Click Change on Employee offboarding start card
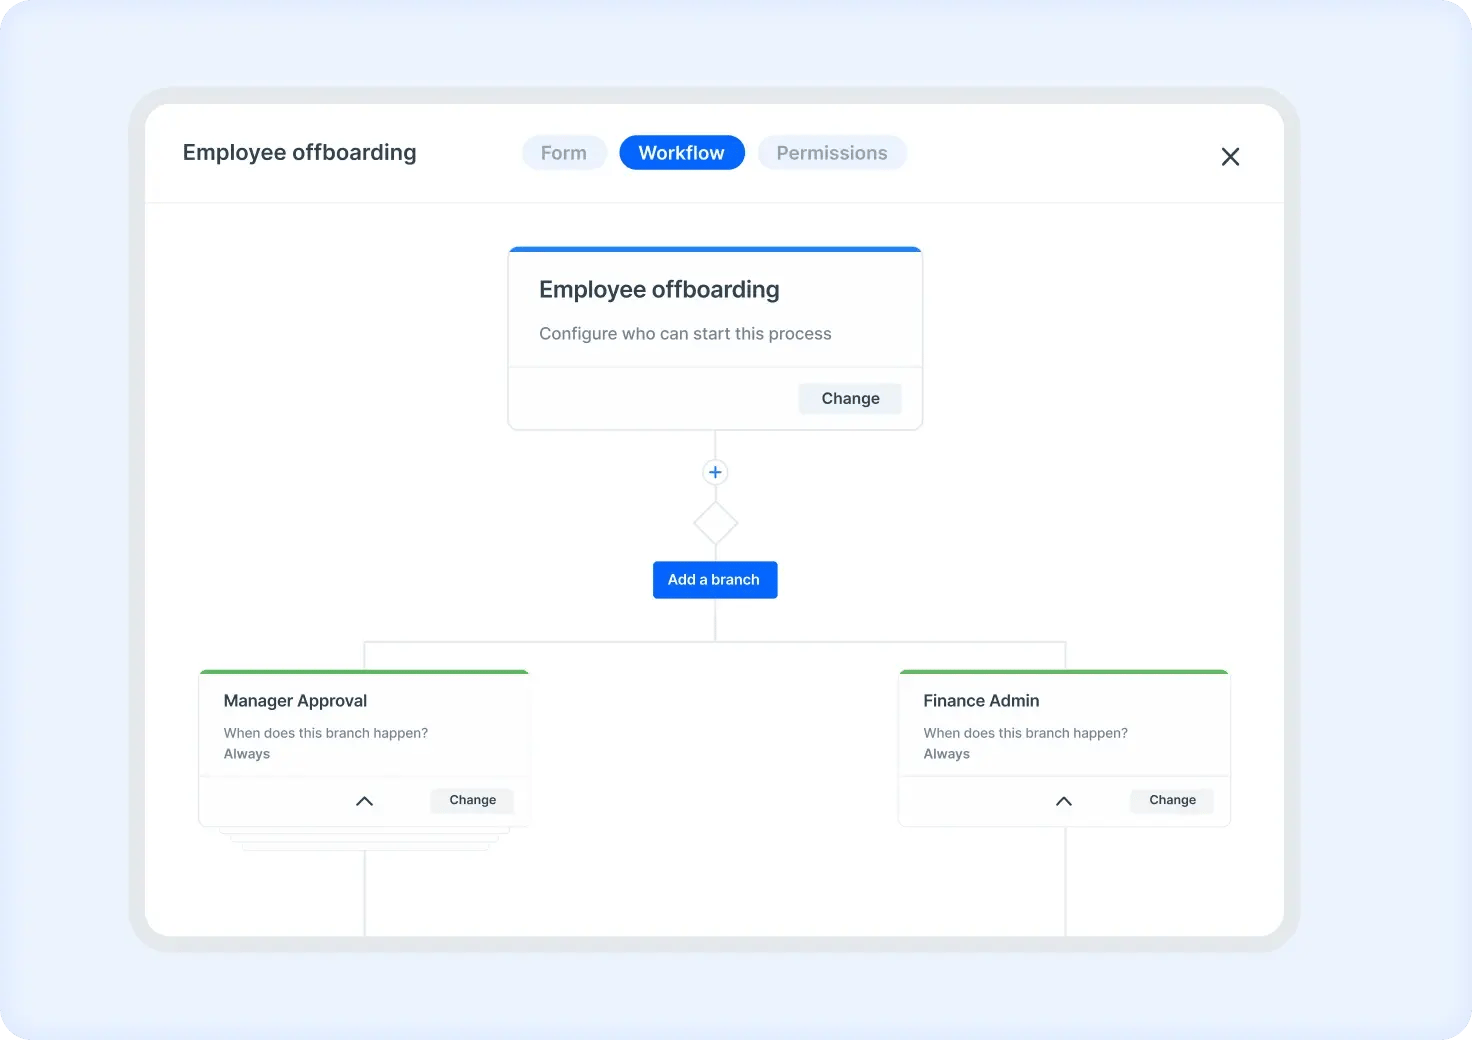Screen dimensions: 1472x1040 tap(850, 398)
